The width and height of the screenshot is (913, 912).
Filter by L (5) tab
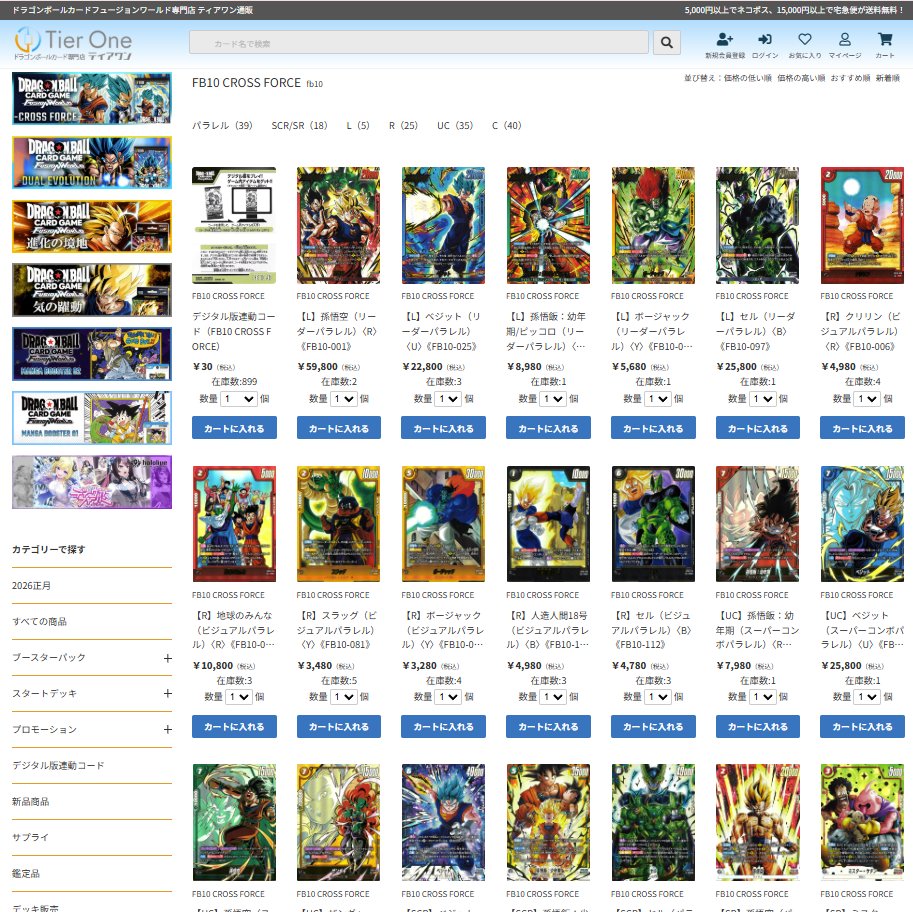tap(358, 125)
